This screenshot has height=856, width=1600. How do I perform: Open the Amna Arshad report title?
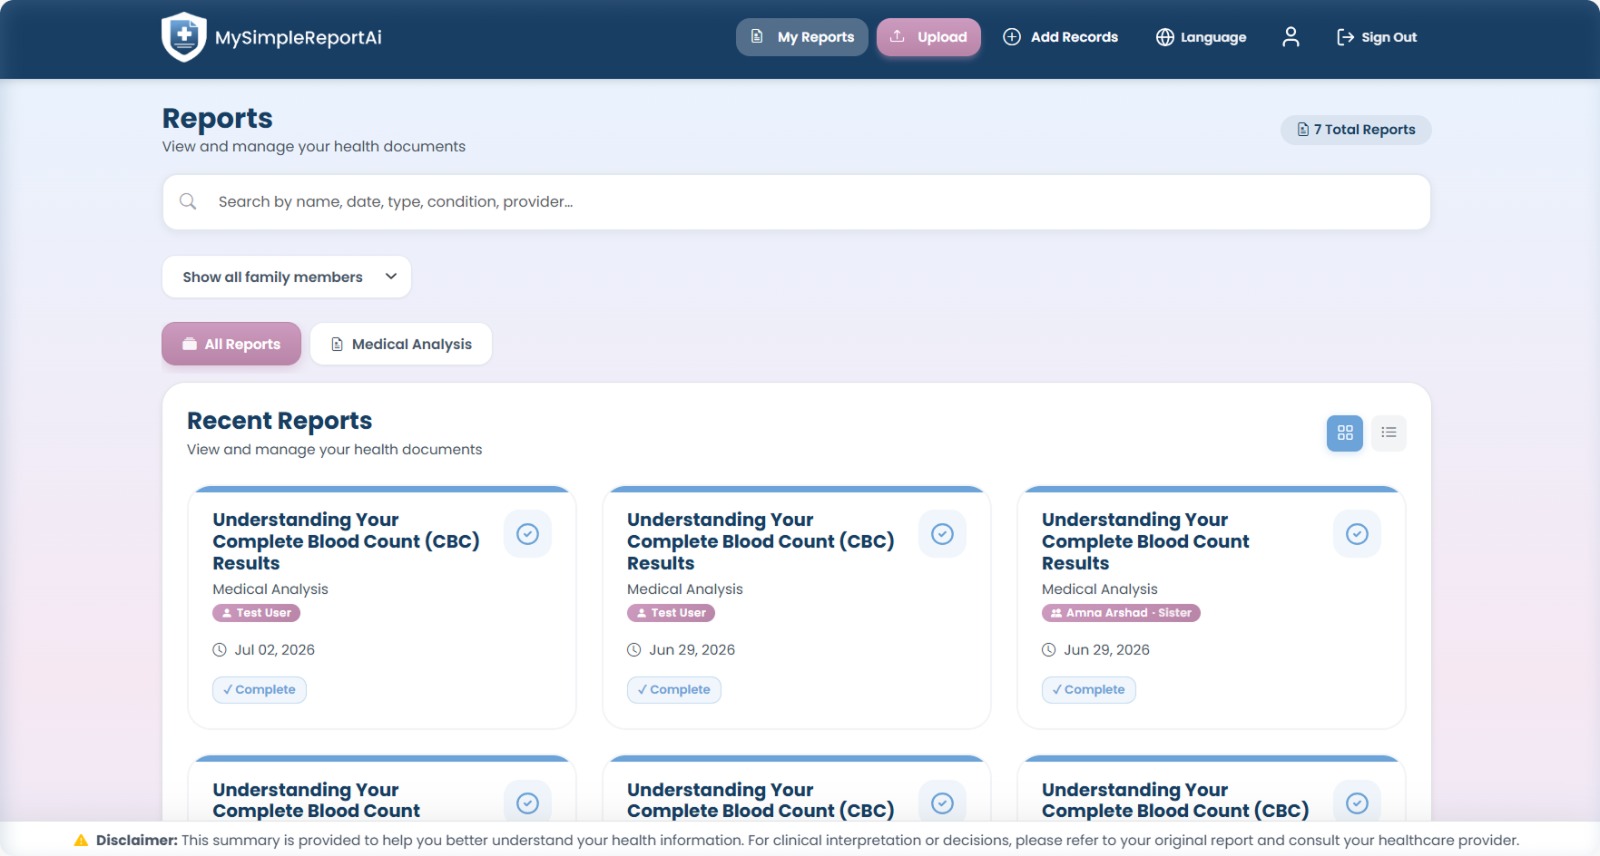click(x=1146, y=541)
